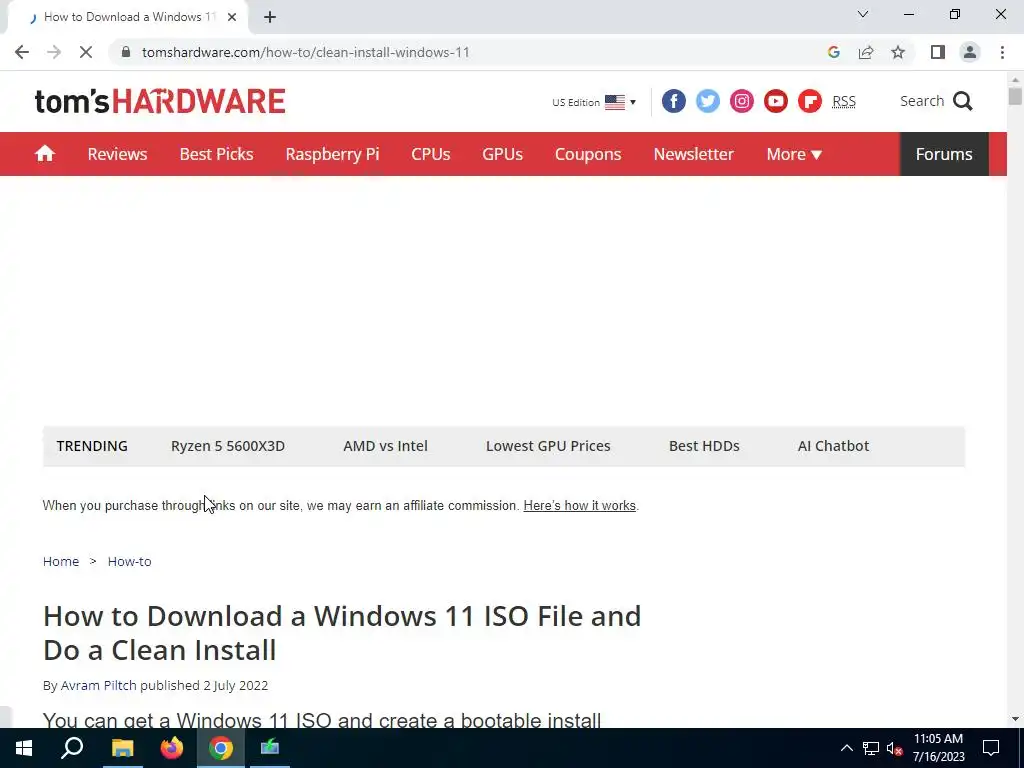Open the US Edition dropdown
1024x768 pixels.
pyautogui.click(x=594, y=102)
